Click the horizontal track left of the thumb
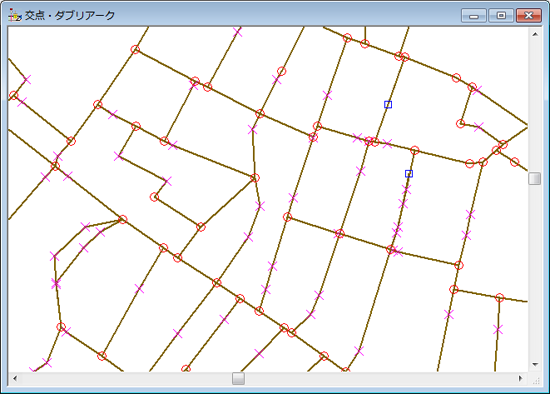 coord(127,379)
